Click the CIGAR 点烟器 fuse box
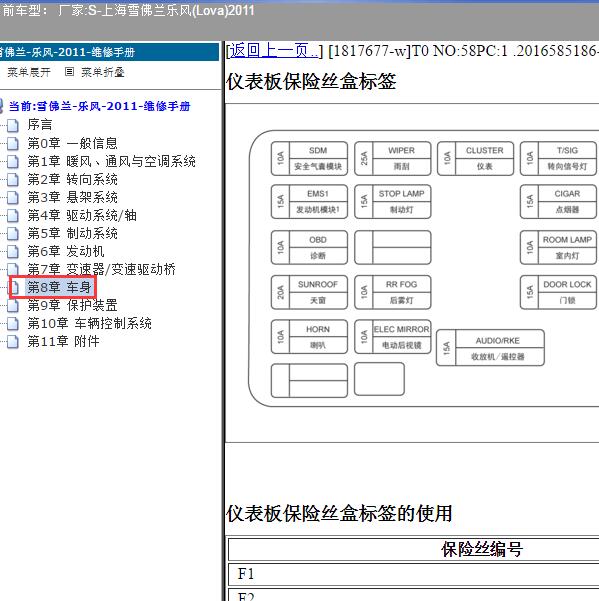Viewport: 599px width, 601px height. (x=558, y=202)
